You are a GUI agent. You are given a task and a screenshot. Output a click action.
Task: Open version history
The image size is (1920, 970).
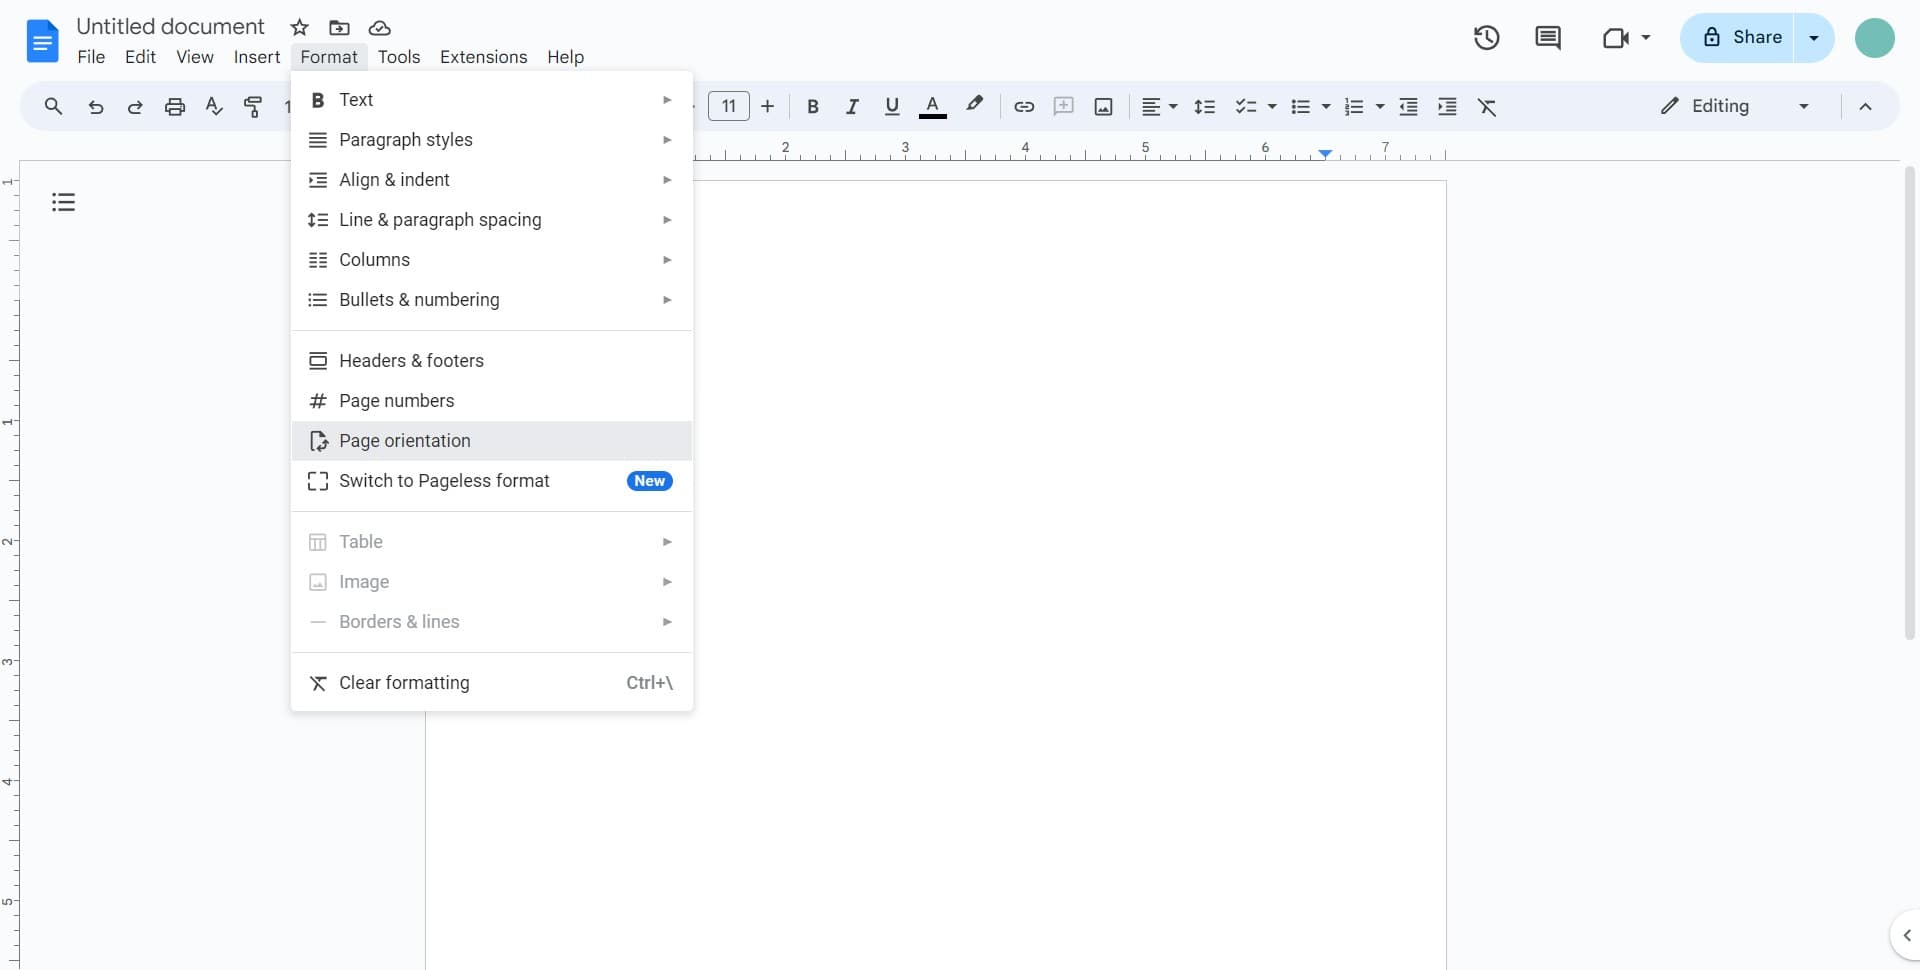pos(1486,37)
